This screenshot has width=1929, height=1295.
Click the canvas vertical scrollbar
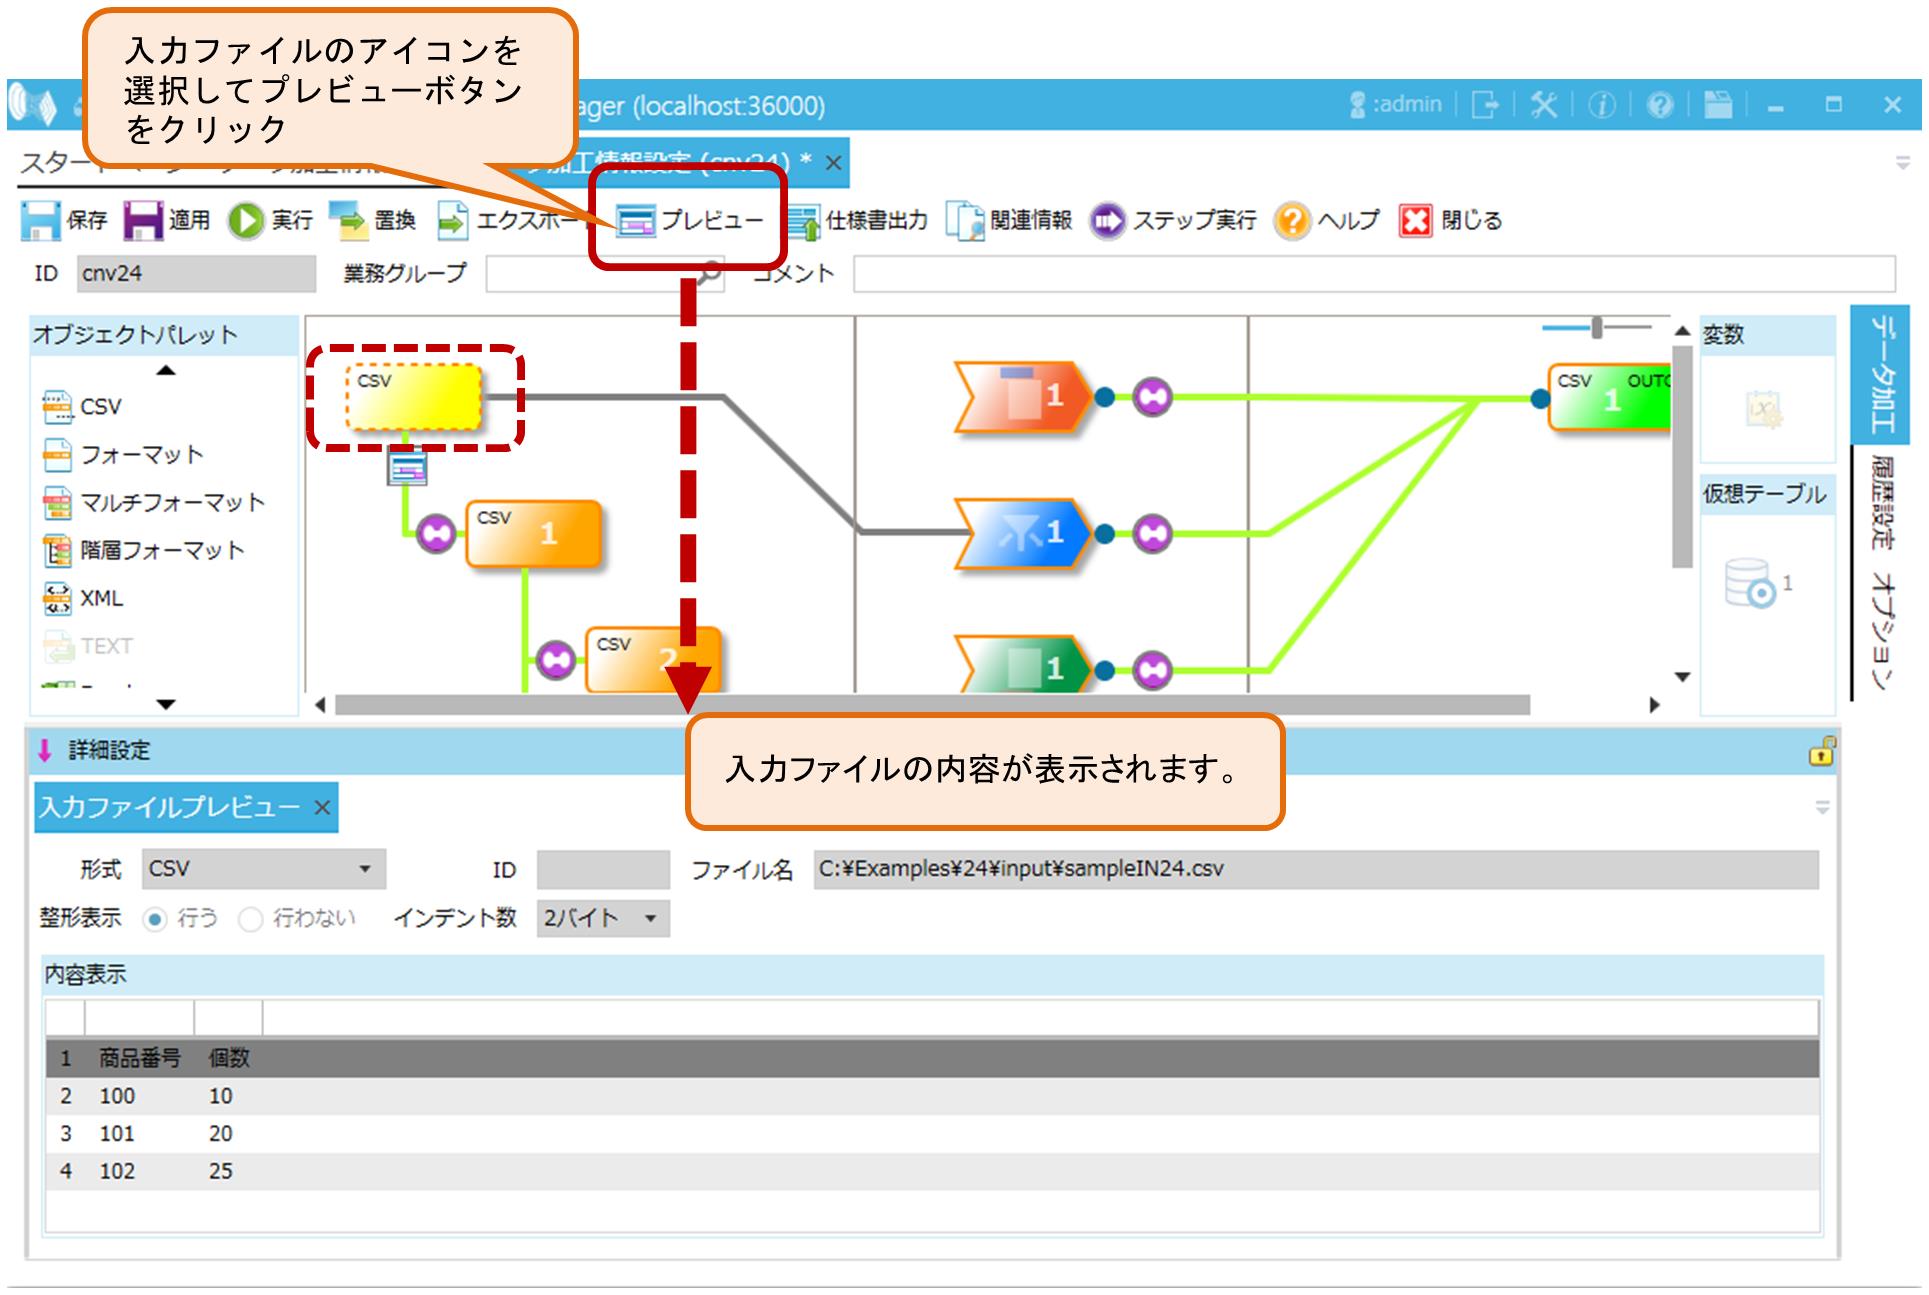pyautogui.click(x=1682, y=457)
